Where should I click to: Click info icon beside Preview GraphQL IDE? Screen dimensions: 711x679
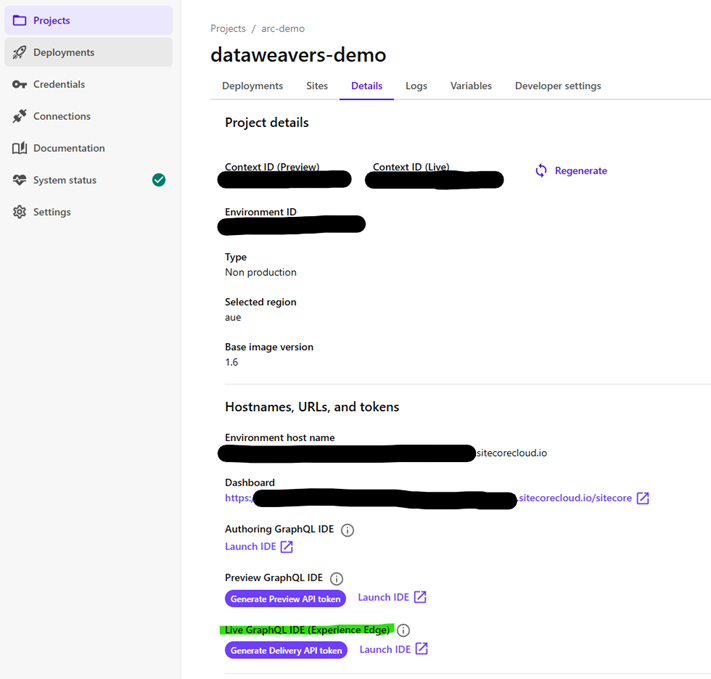pos(337,579)
